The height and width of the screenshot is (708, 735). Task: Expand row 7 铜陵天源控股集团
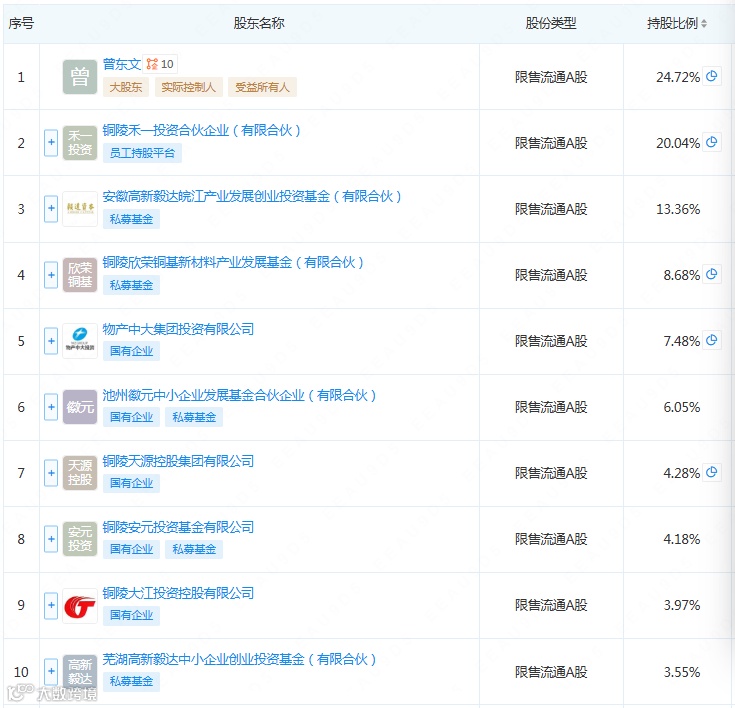pyautogui.click(x=51, y=473)
